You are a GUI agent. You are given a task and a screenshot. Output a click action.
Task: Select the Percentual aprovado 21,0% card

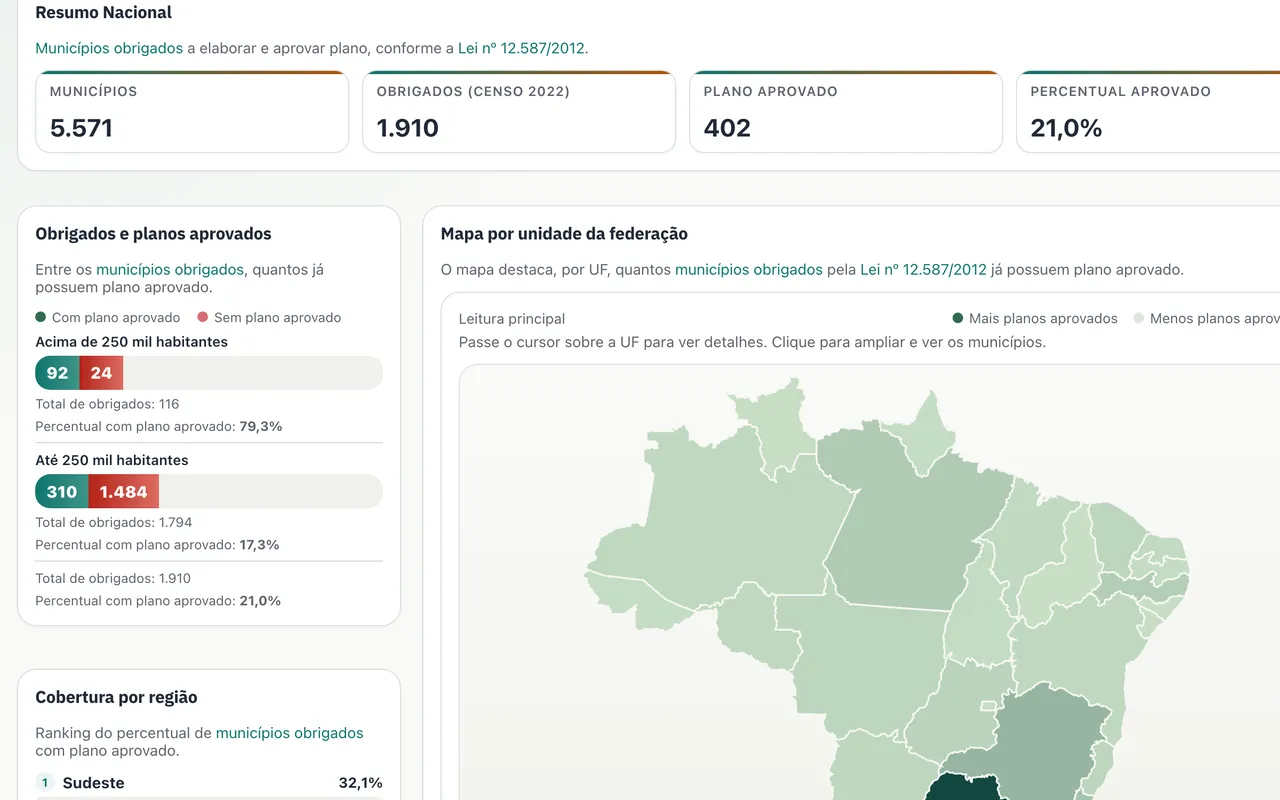click(x=1148, y=112)
